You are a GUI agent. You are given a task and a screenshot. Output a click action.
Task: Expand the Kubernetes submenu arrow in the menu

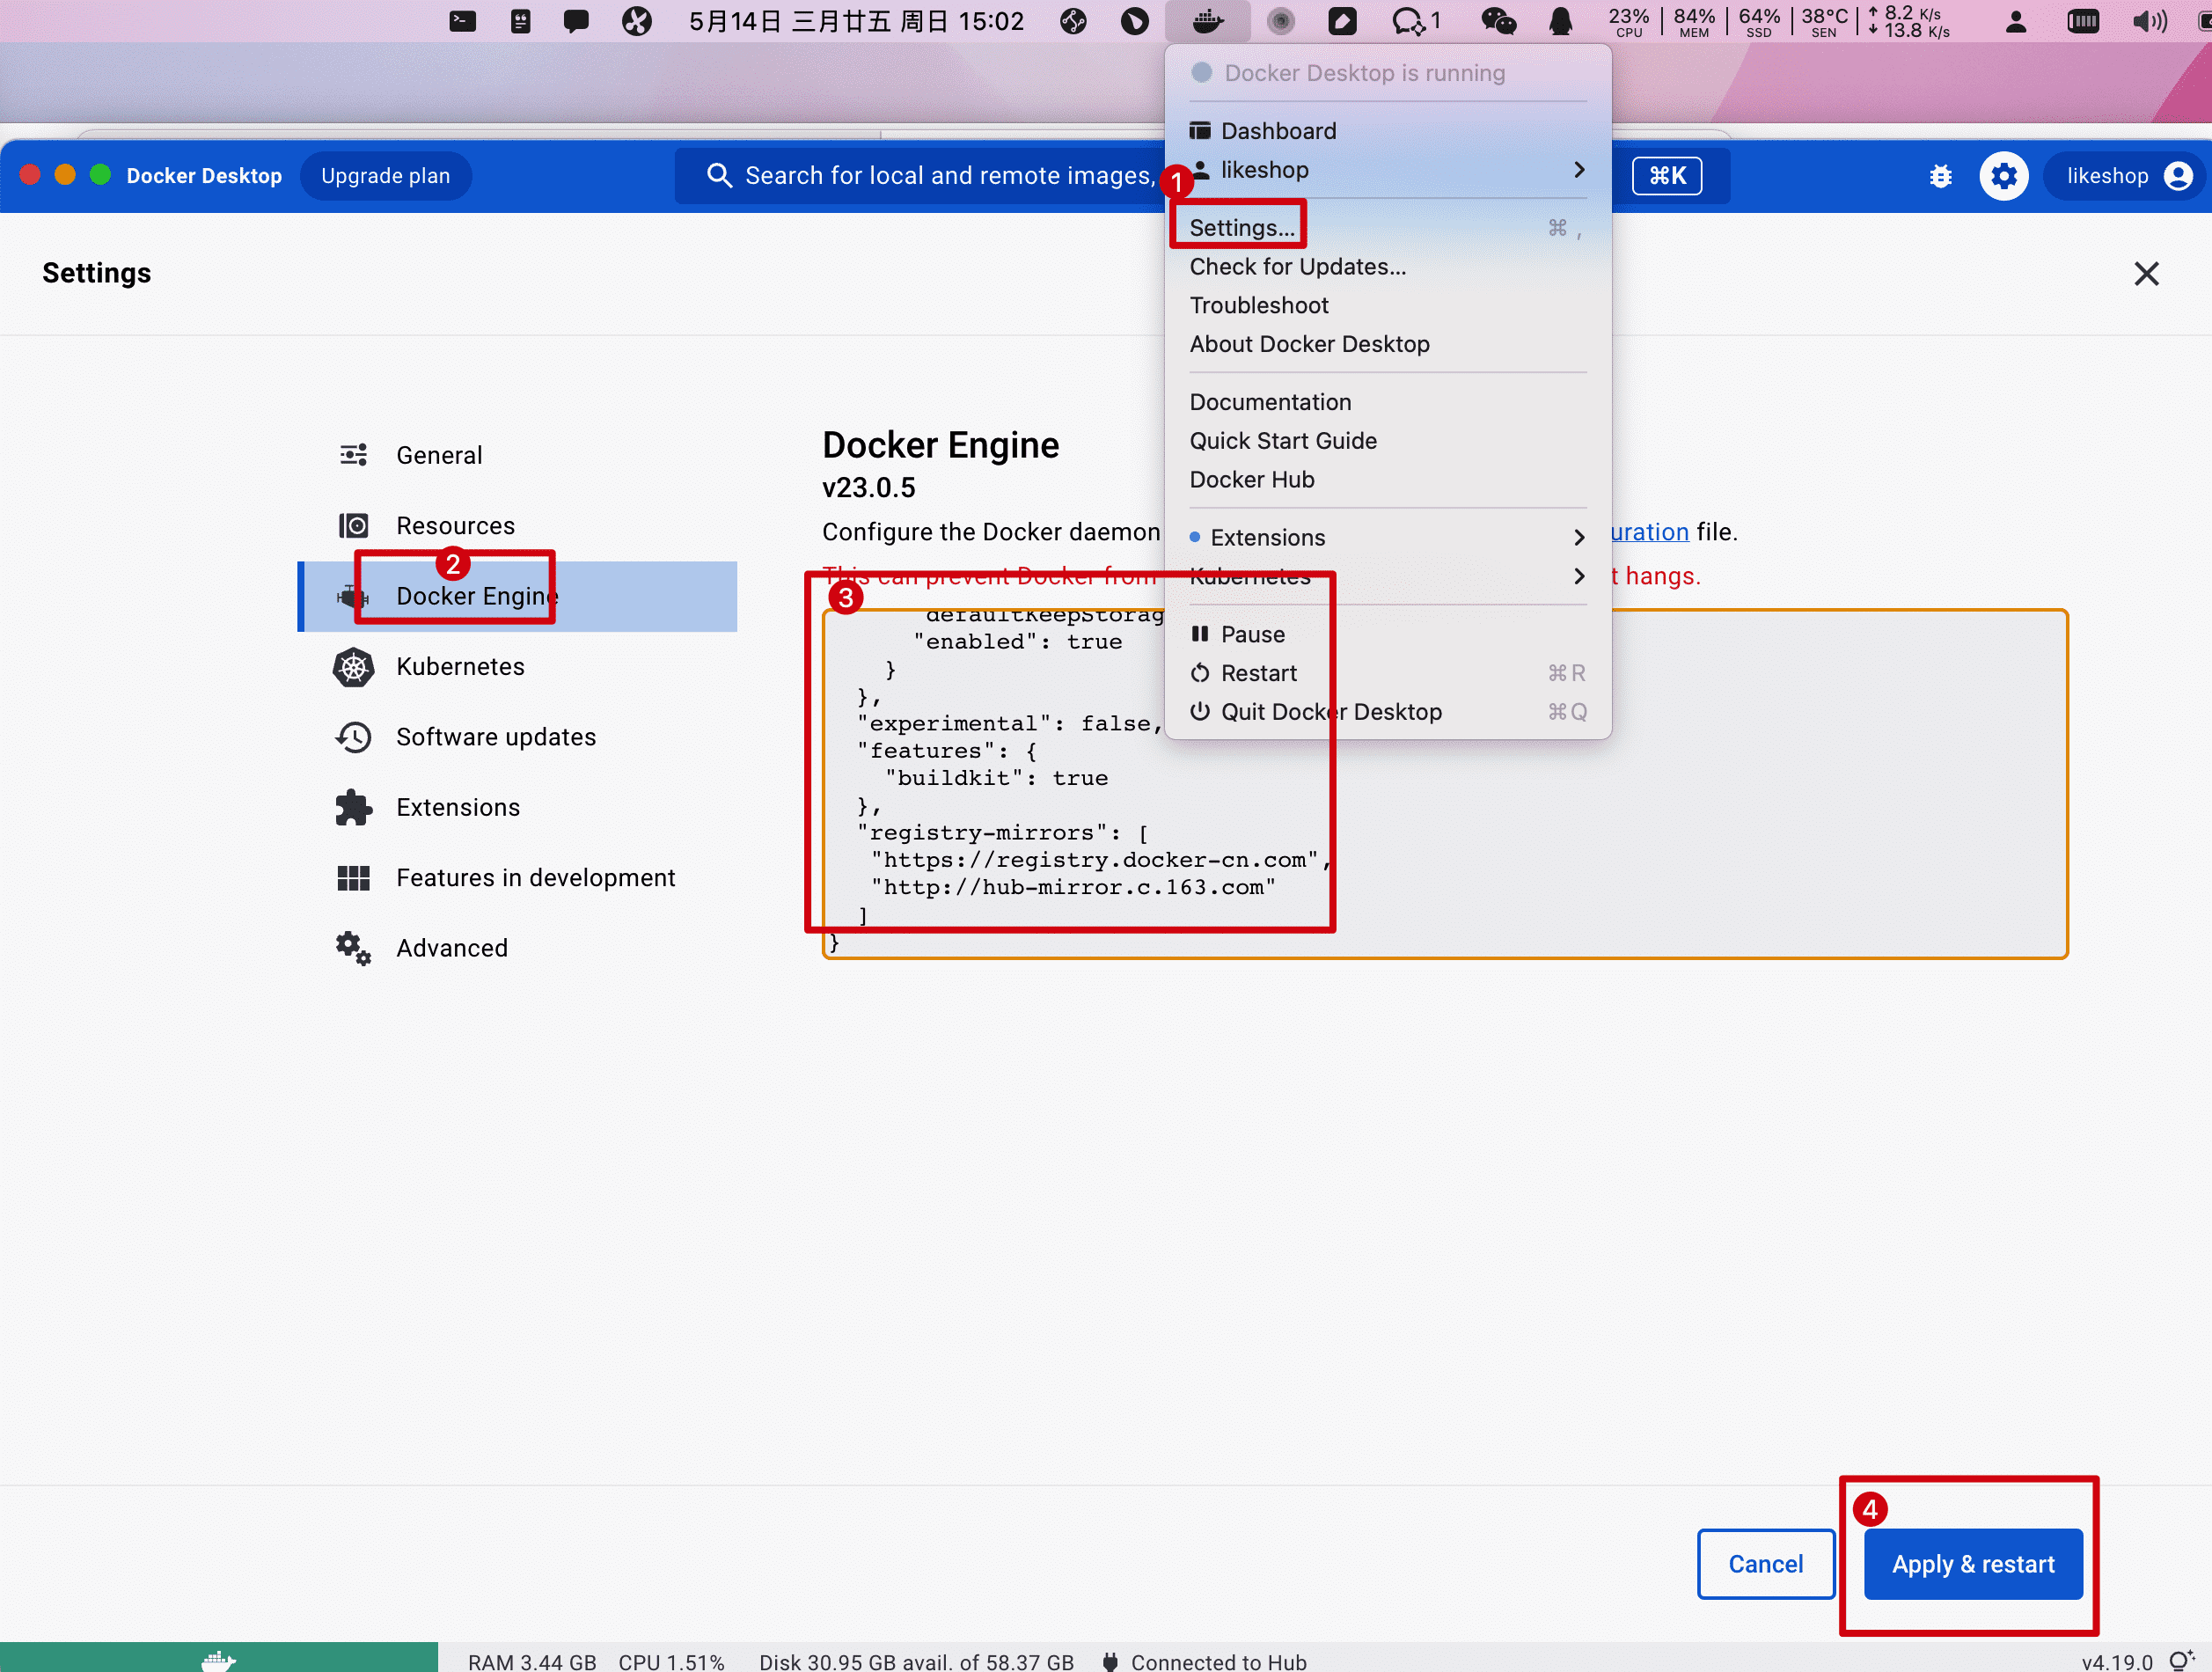1579,576
